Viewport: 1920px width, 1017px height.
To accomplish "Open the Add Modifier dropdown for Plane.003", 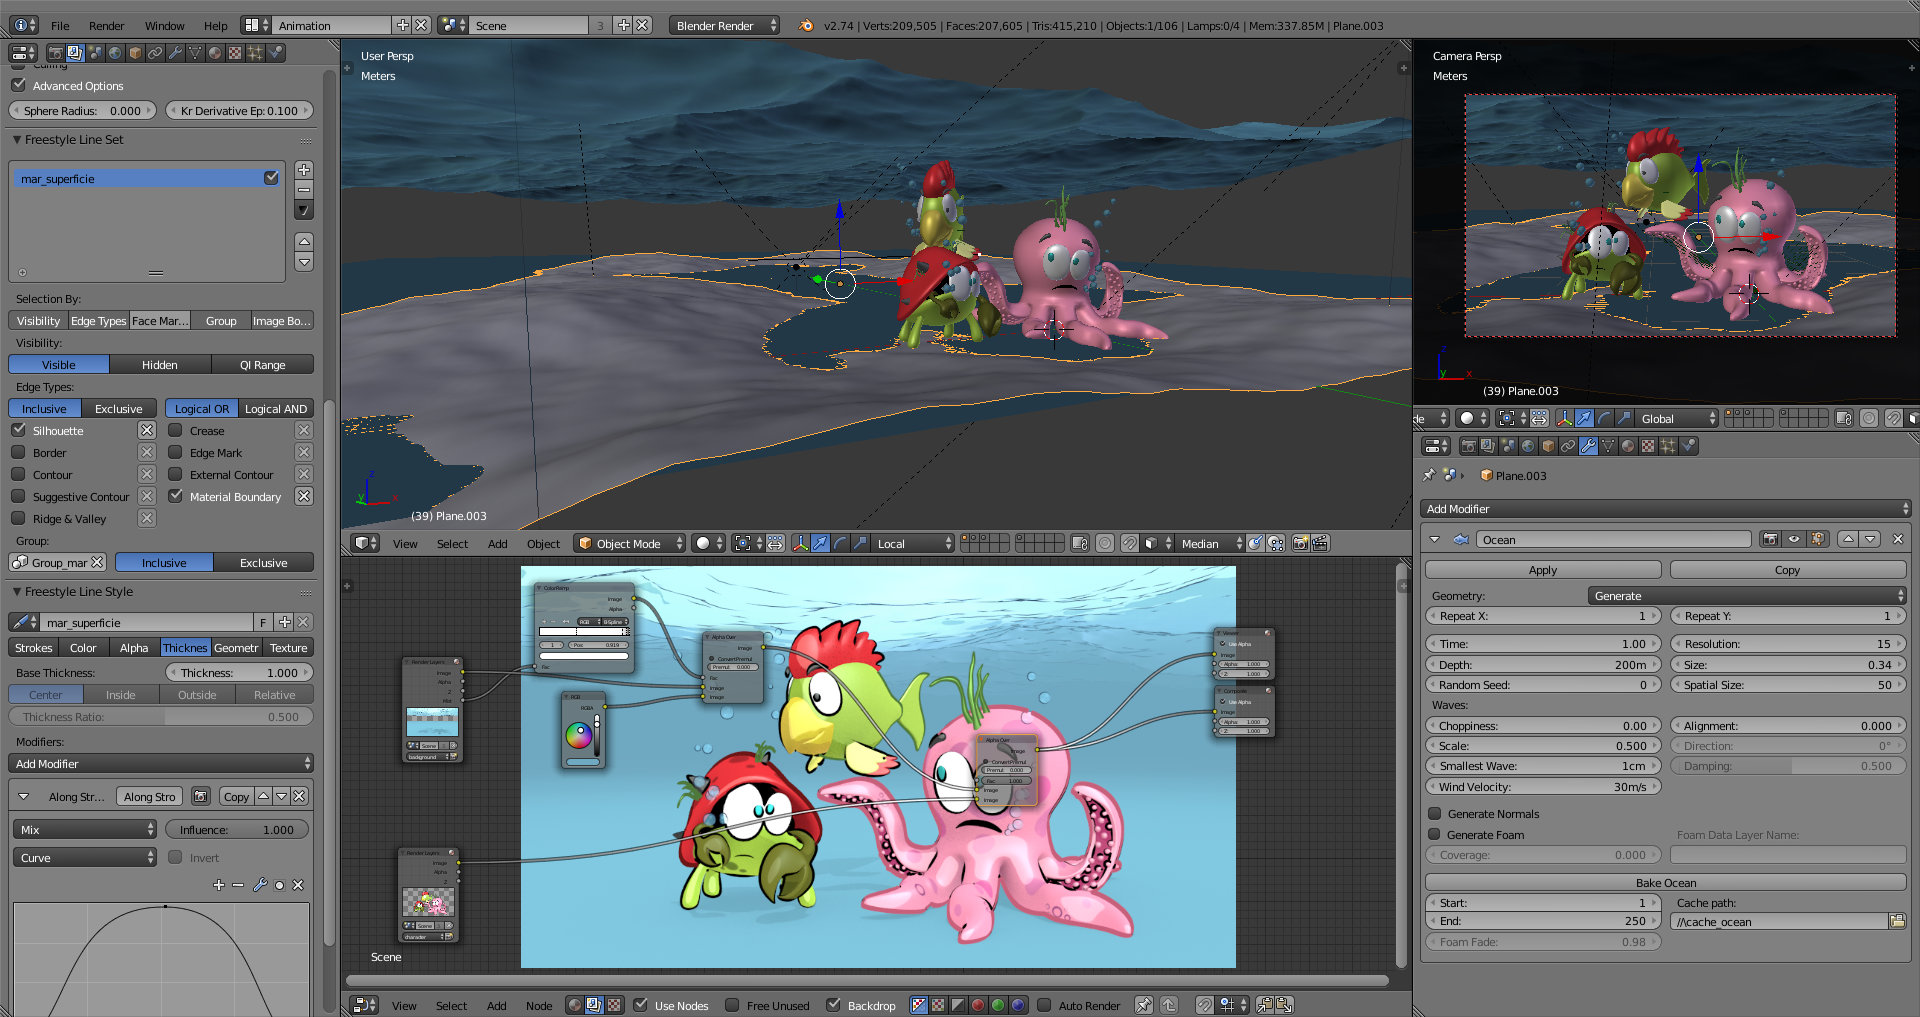I will click(1665, 509).
